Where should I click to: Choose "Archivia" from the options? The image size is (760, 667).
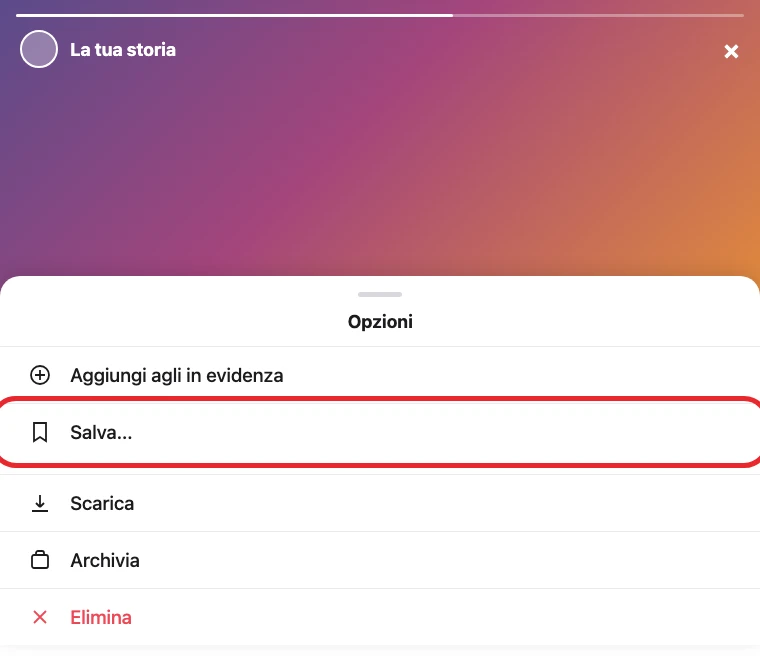(380, 560)
